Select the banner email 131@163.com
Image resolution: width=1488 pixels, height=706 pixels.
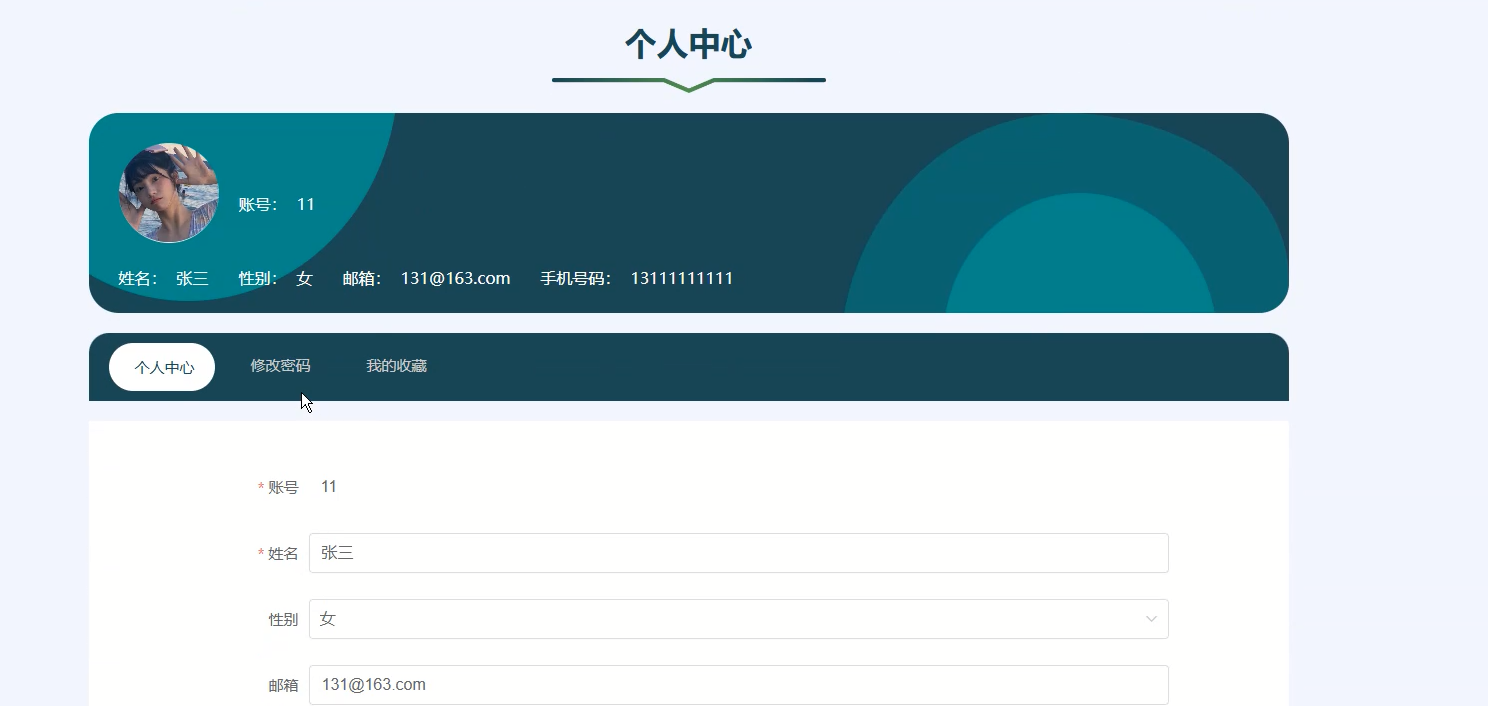pyautogui.click(x=455, y=279)
